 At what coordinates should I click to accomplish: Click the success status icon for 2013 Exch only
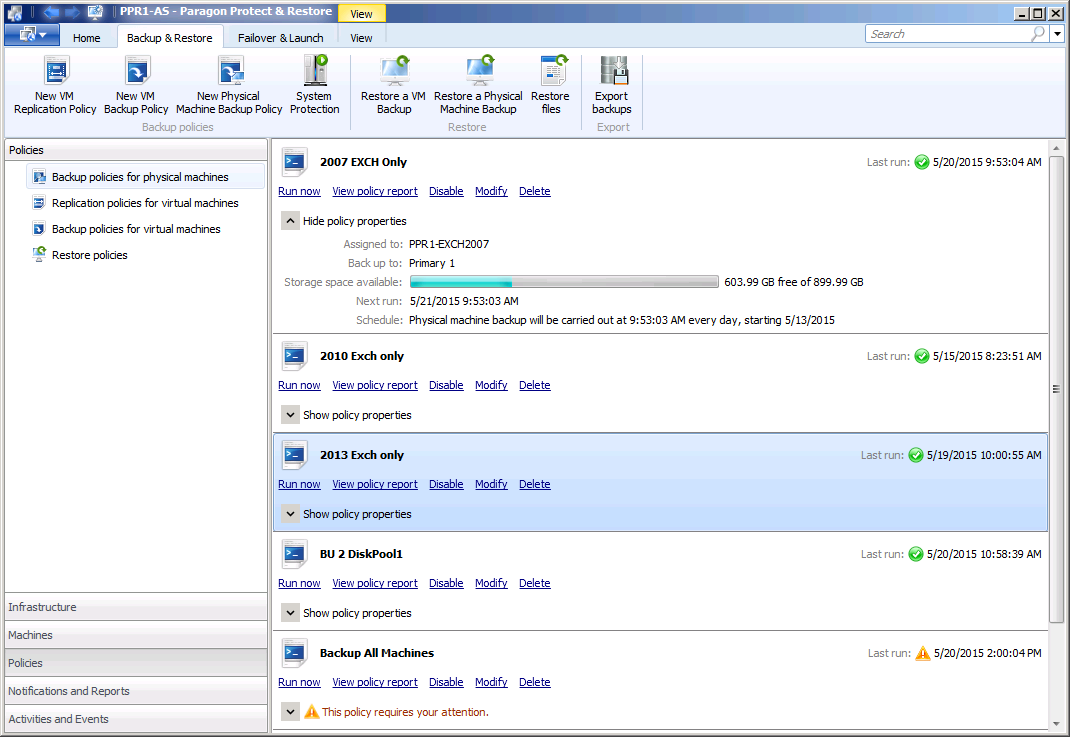(916, 455)
